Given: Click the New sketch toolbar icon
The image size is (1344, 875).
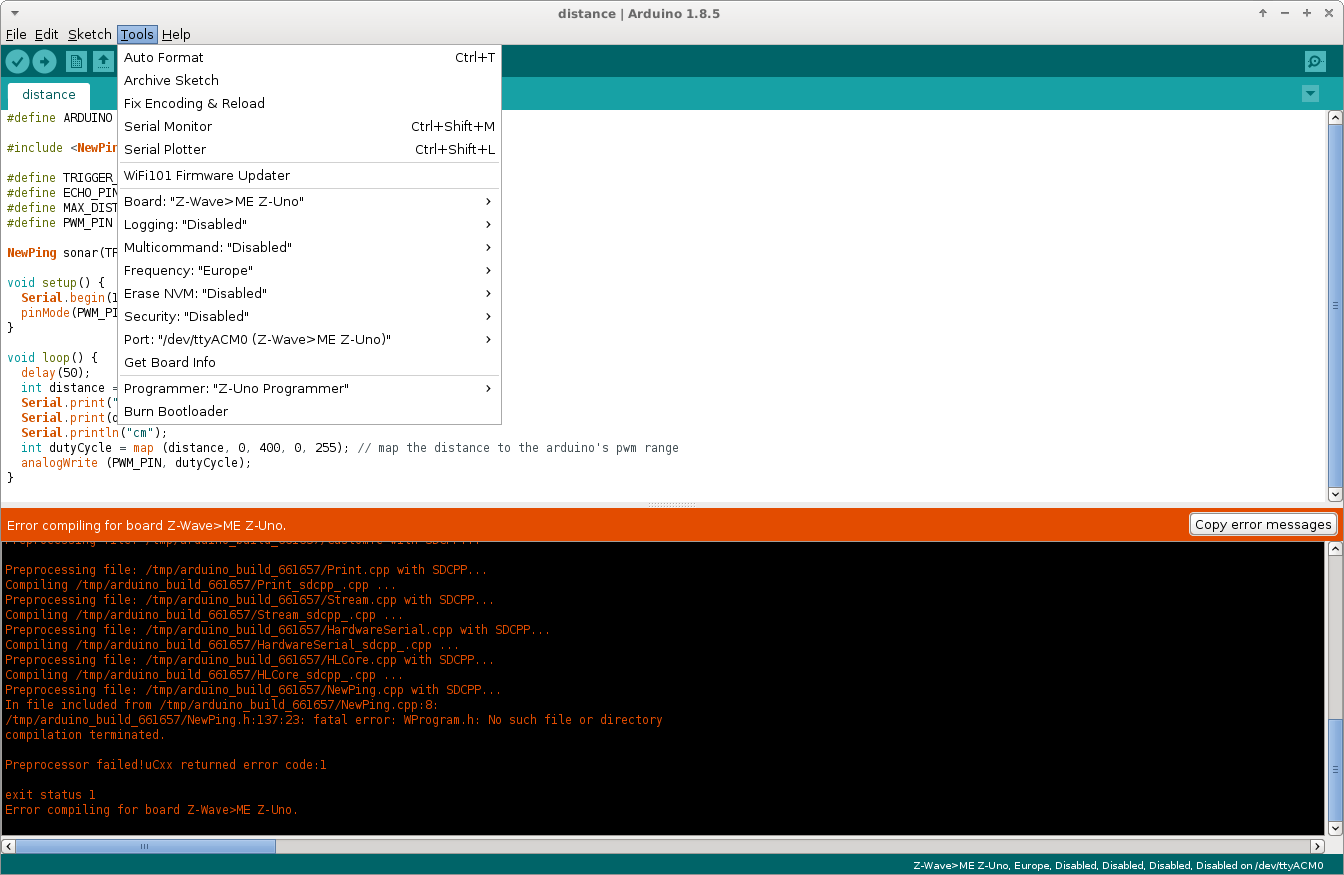Looking at the screenshot, I should (76, 62).
